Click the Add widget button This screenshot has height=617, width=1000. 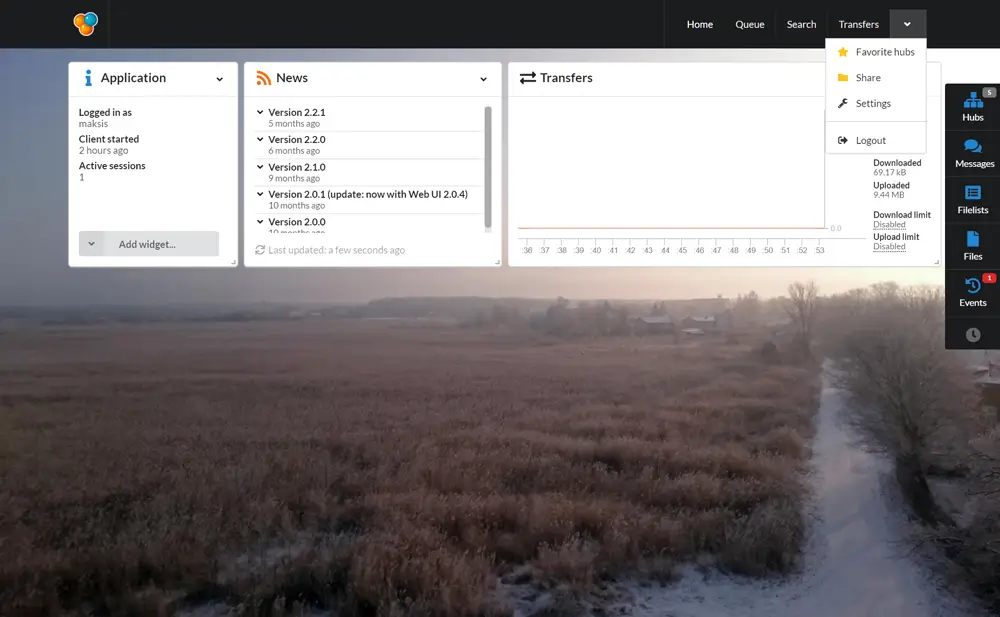pyautogui.click(x=148, y=244)
